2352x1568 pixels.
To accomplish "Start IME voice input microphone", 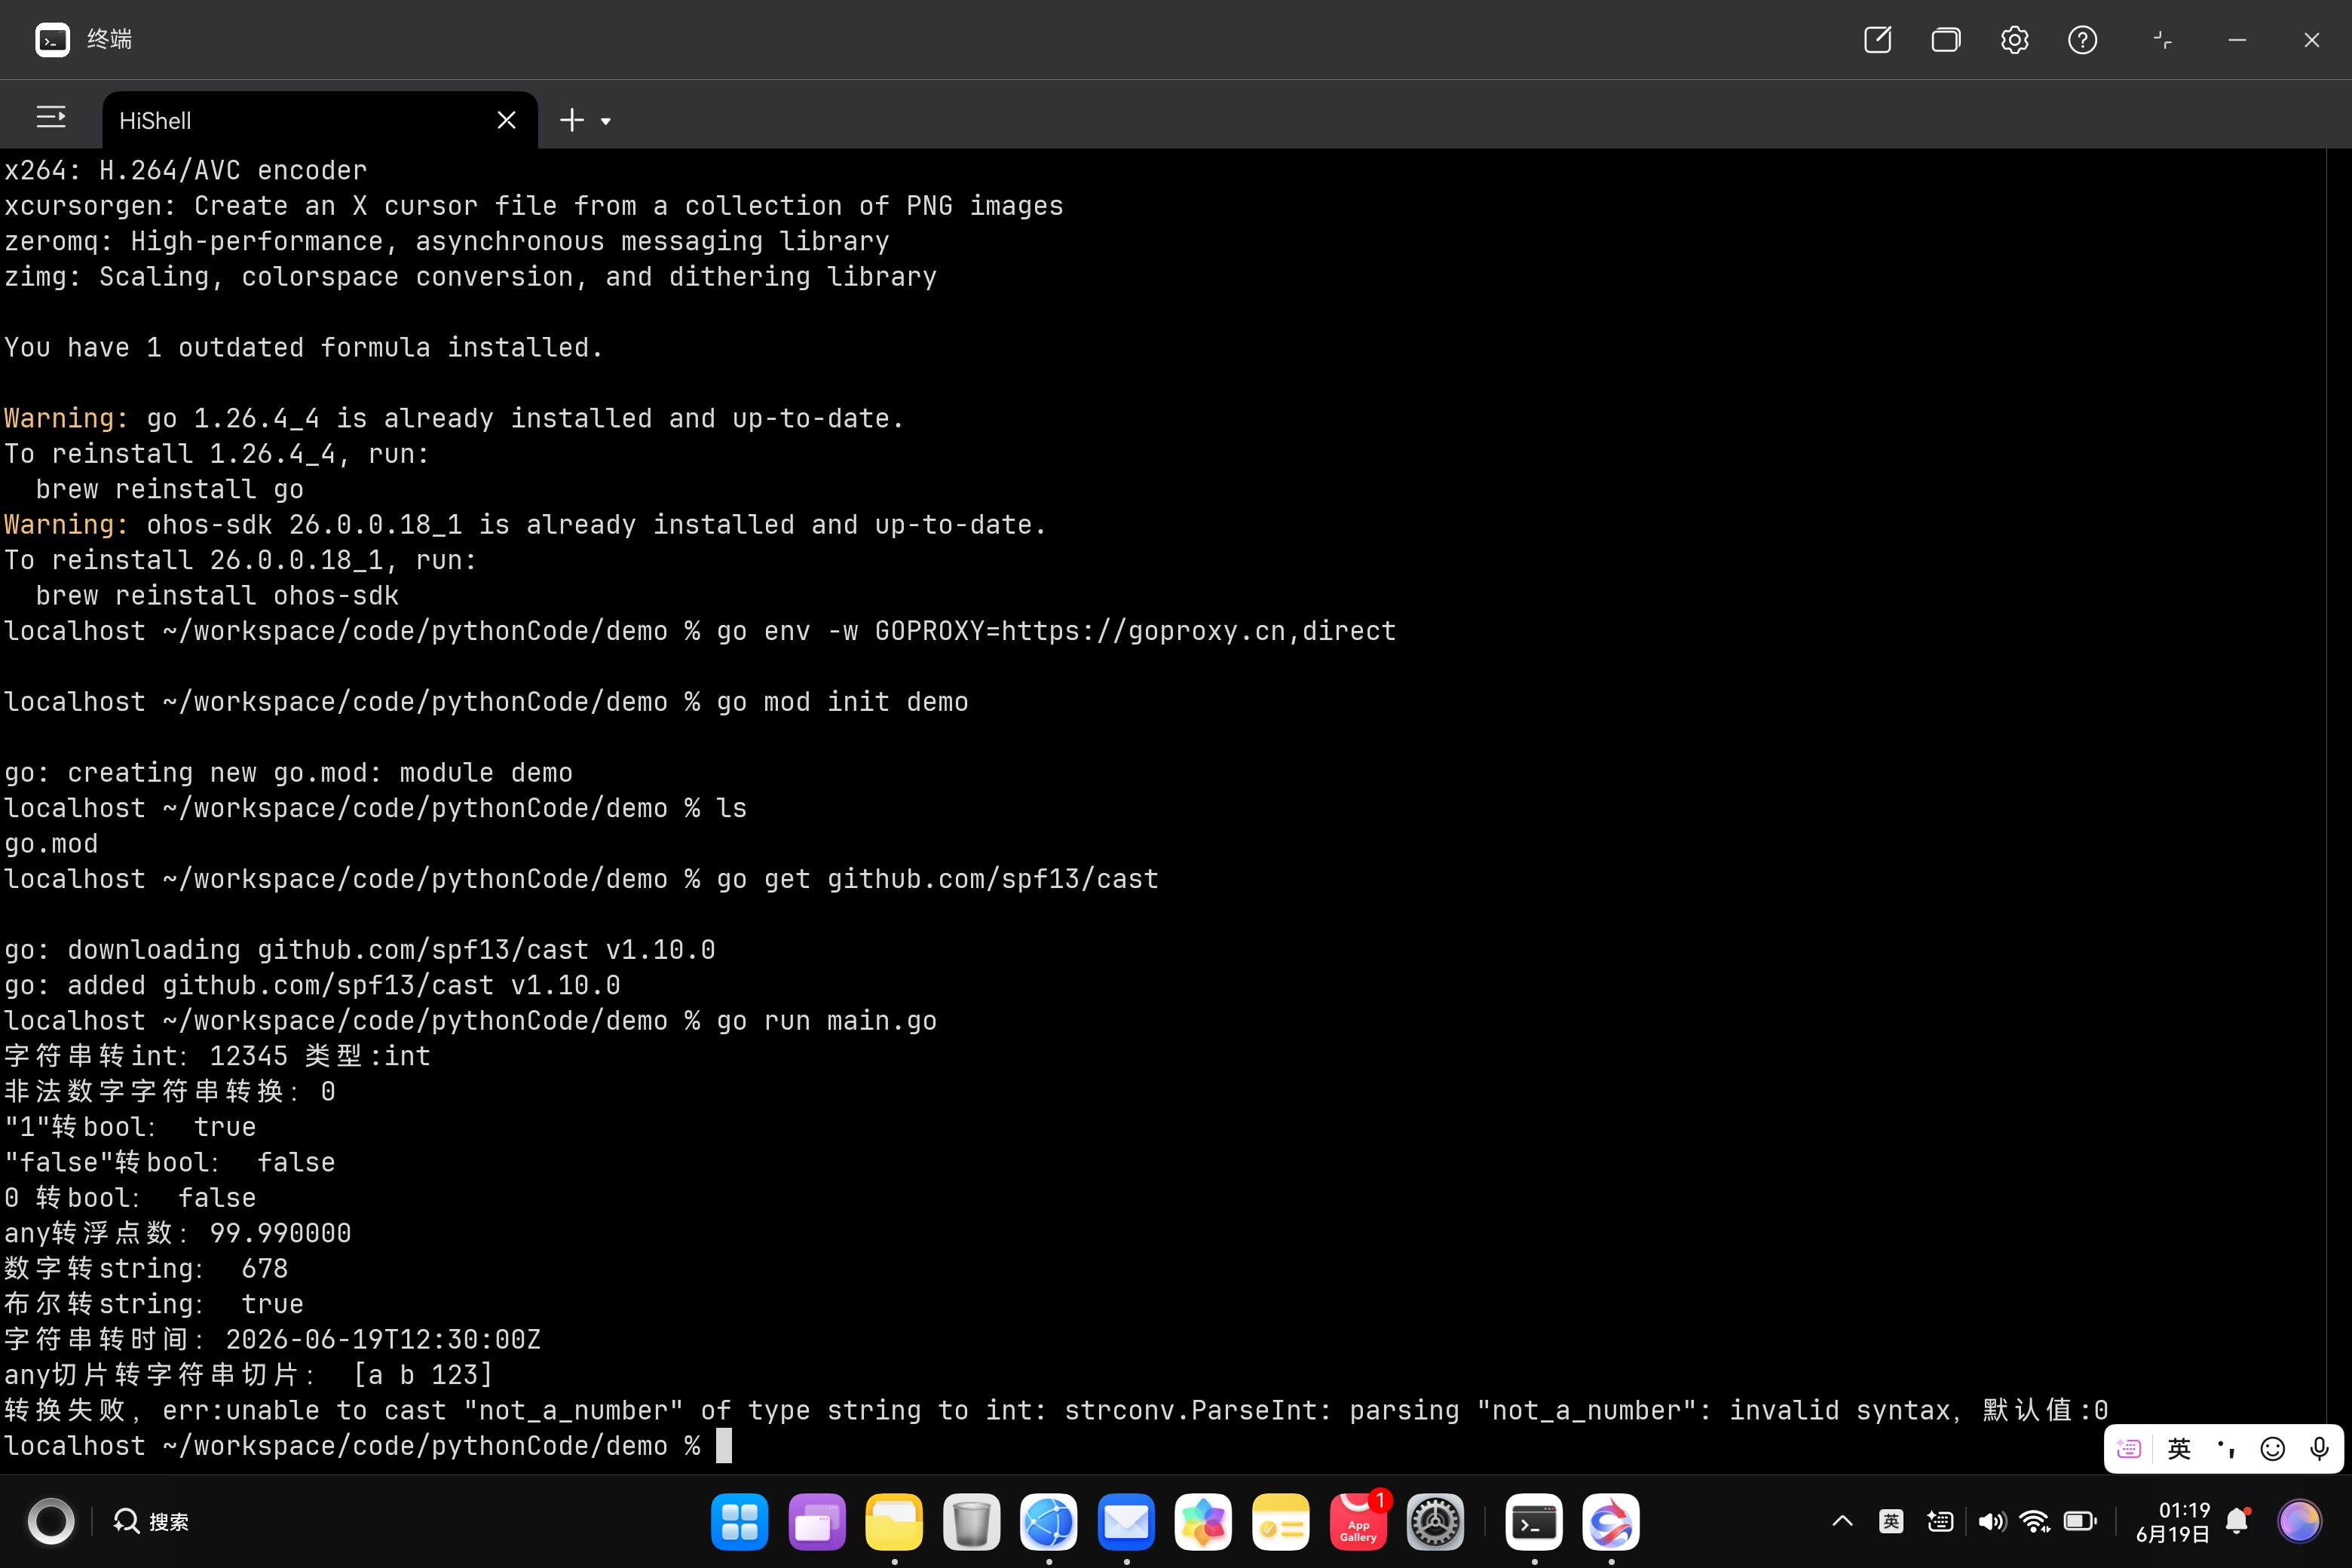I will pos(2320,1448).
